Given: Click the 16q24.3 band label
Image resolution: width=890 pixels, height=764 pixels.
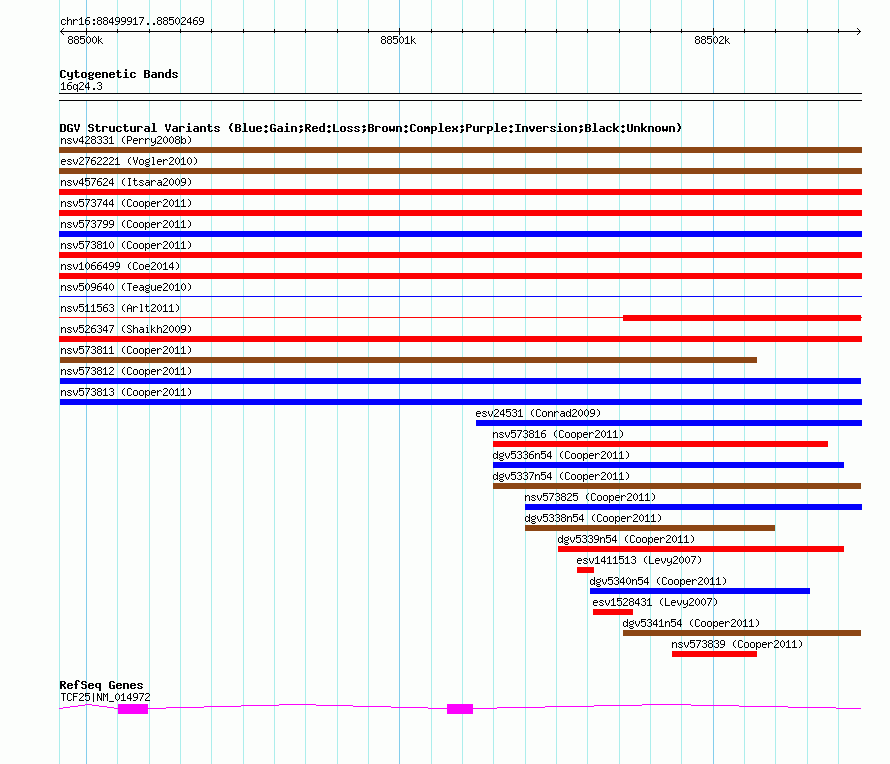Looking at the screenshot, I should point(81,86).
